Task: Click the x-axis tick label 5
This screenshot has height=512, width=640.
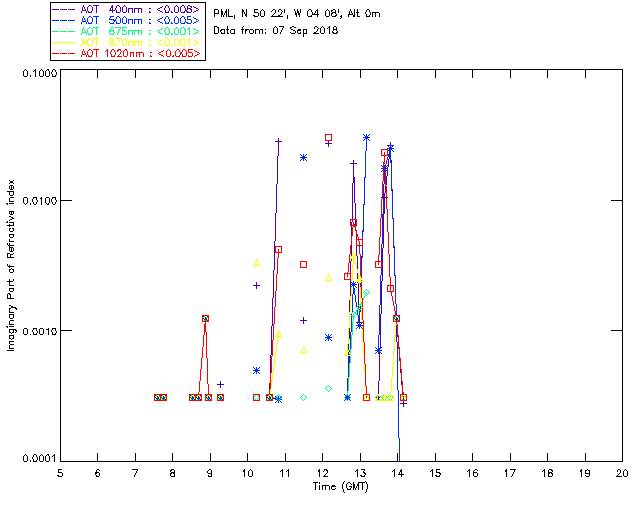Action: click(60, 473)
